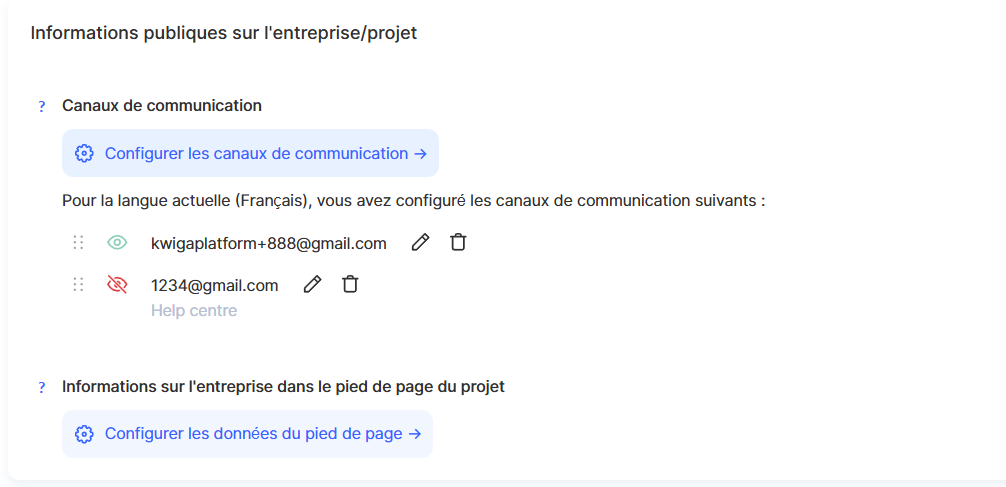
Task: Click gear icon in communication channels button
Action: (85, 154)
